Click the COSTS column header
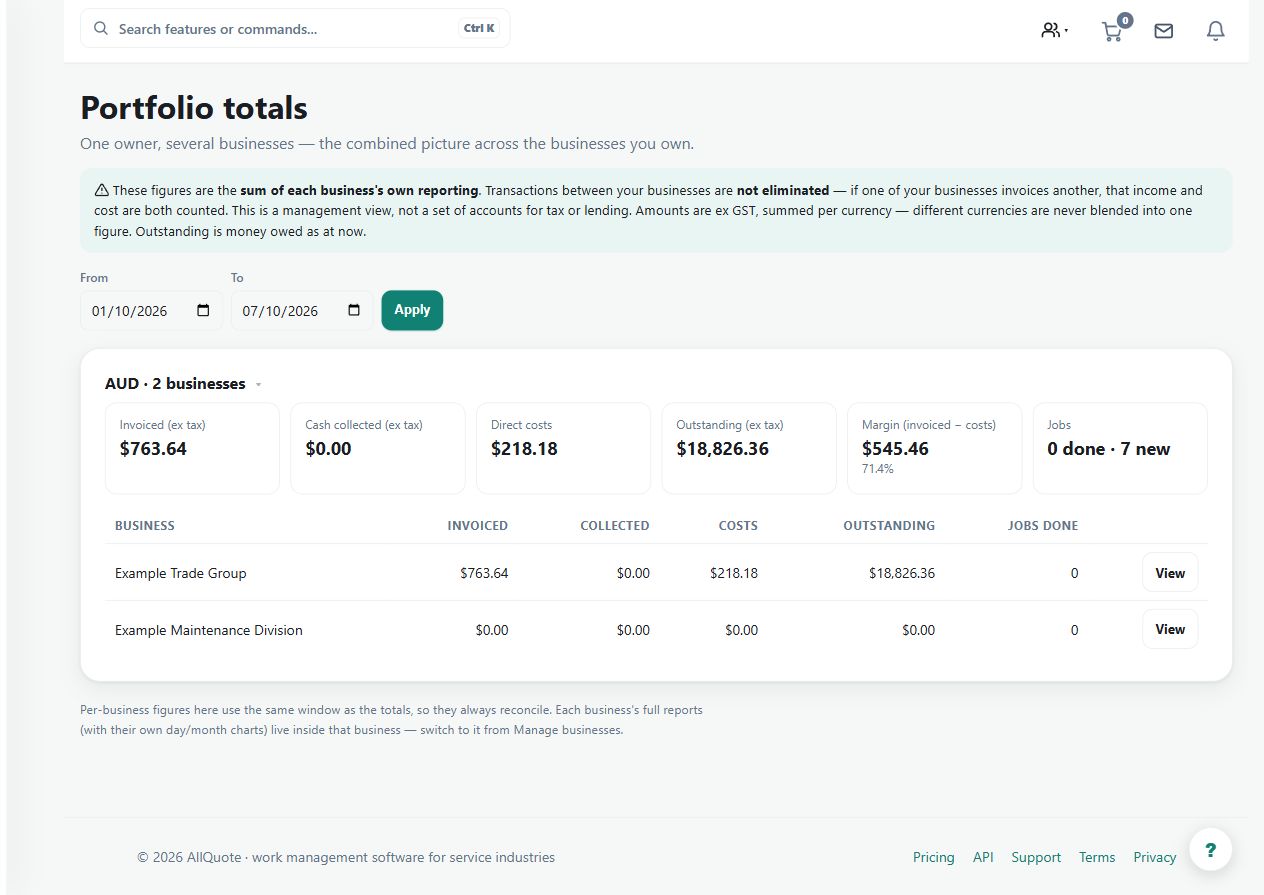1264x895 pixels. click(x=738, y=525)
